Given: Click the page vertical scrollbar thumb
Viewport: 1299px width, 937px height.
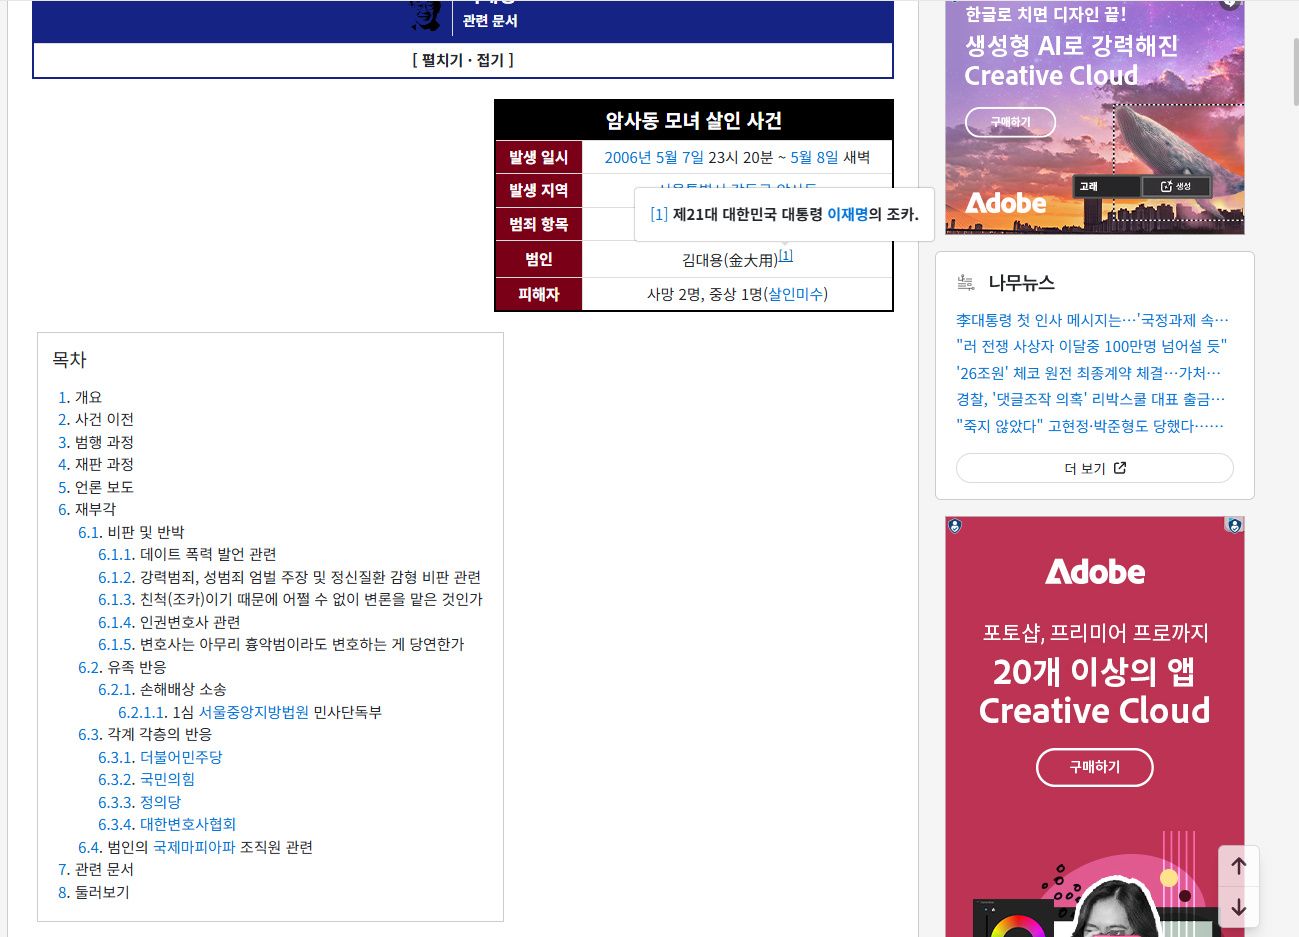Looking at the screenshot, I should coord(1295,70).
